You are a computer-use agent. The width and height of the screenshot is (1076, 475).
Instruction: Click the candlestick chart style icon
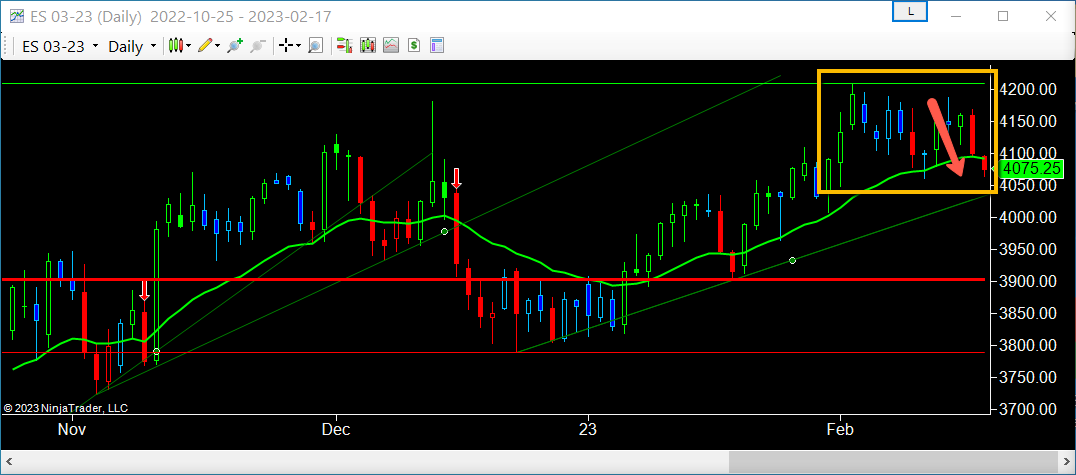click(176, 46)
